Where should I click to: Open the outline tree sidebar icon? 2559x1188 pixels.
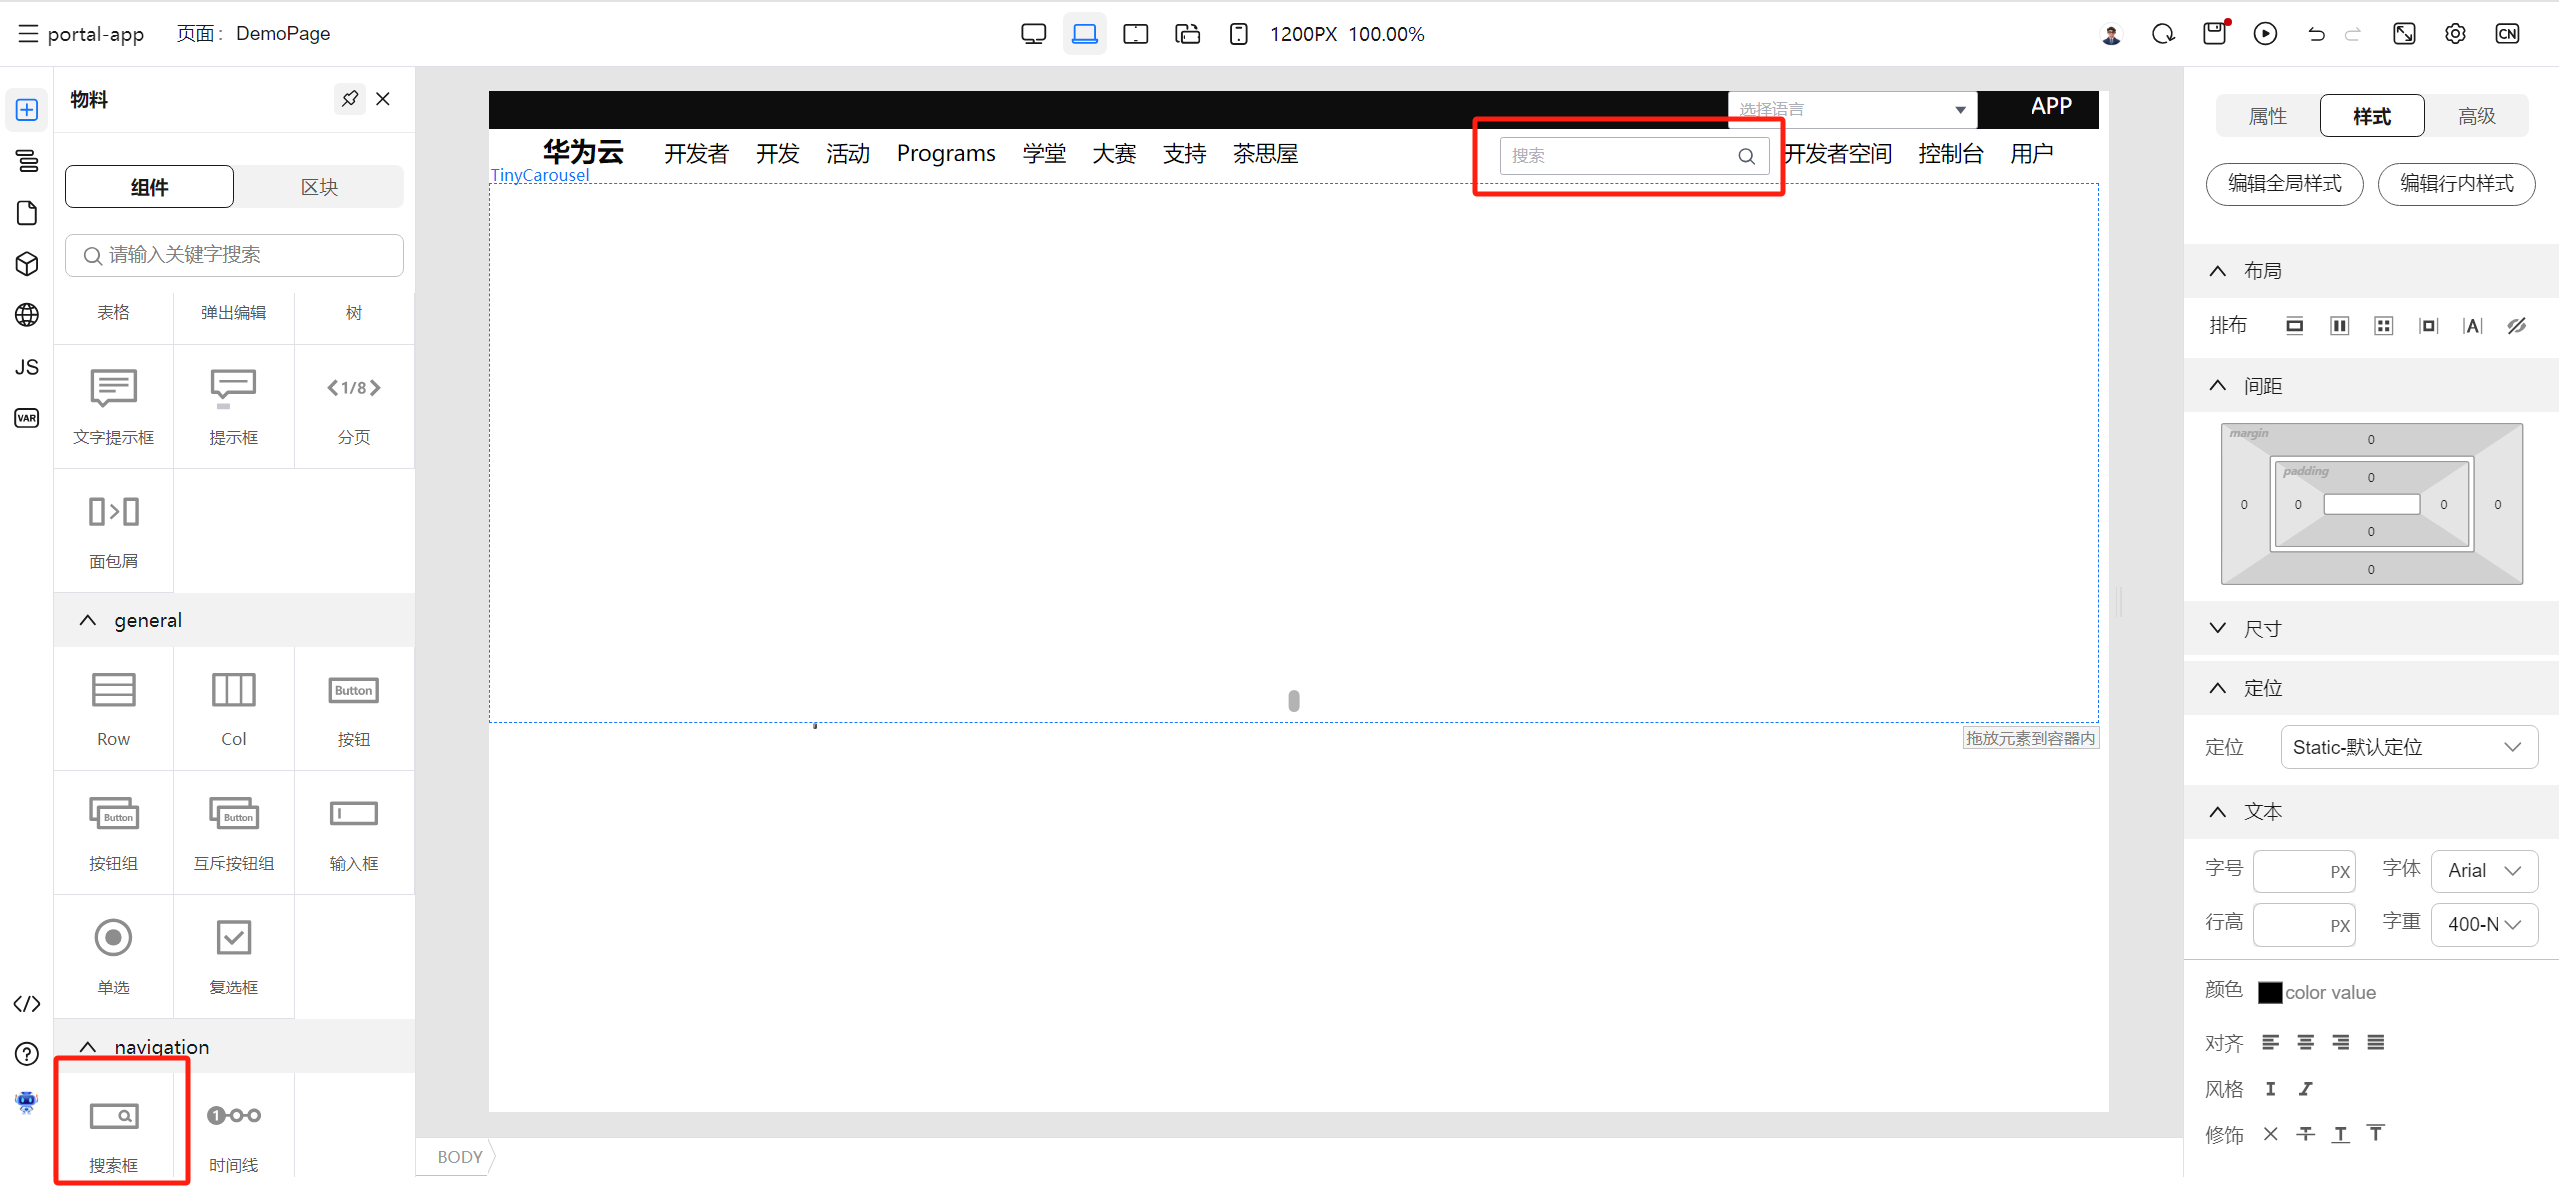click(x=27, y=161)
